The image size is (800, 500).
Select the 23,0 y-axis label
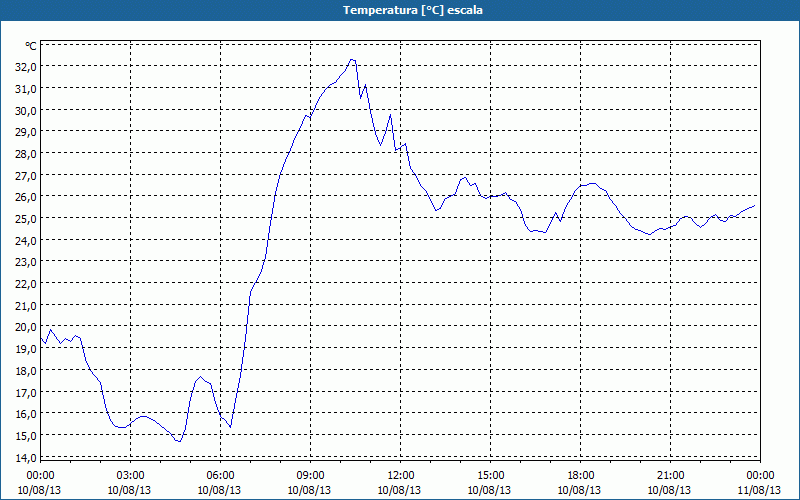tap(27, 262)
